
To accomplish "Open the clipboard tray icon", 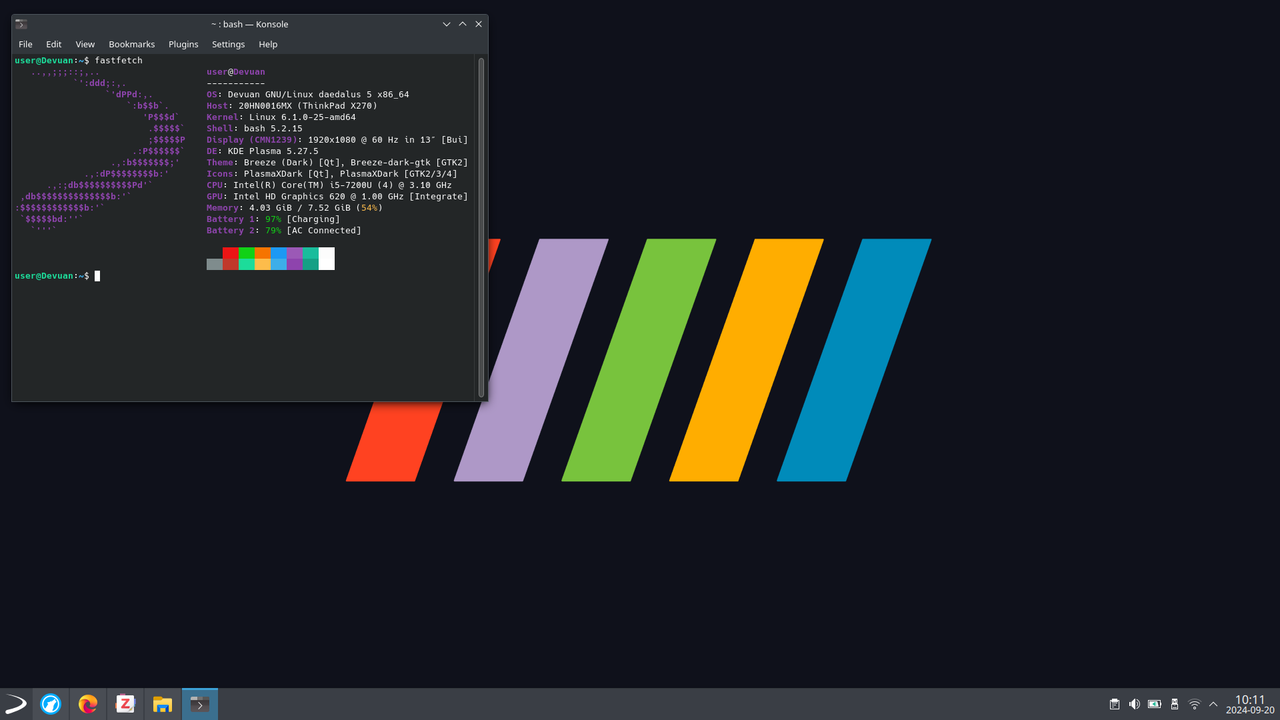I will pos(1115,704).
